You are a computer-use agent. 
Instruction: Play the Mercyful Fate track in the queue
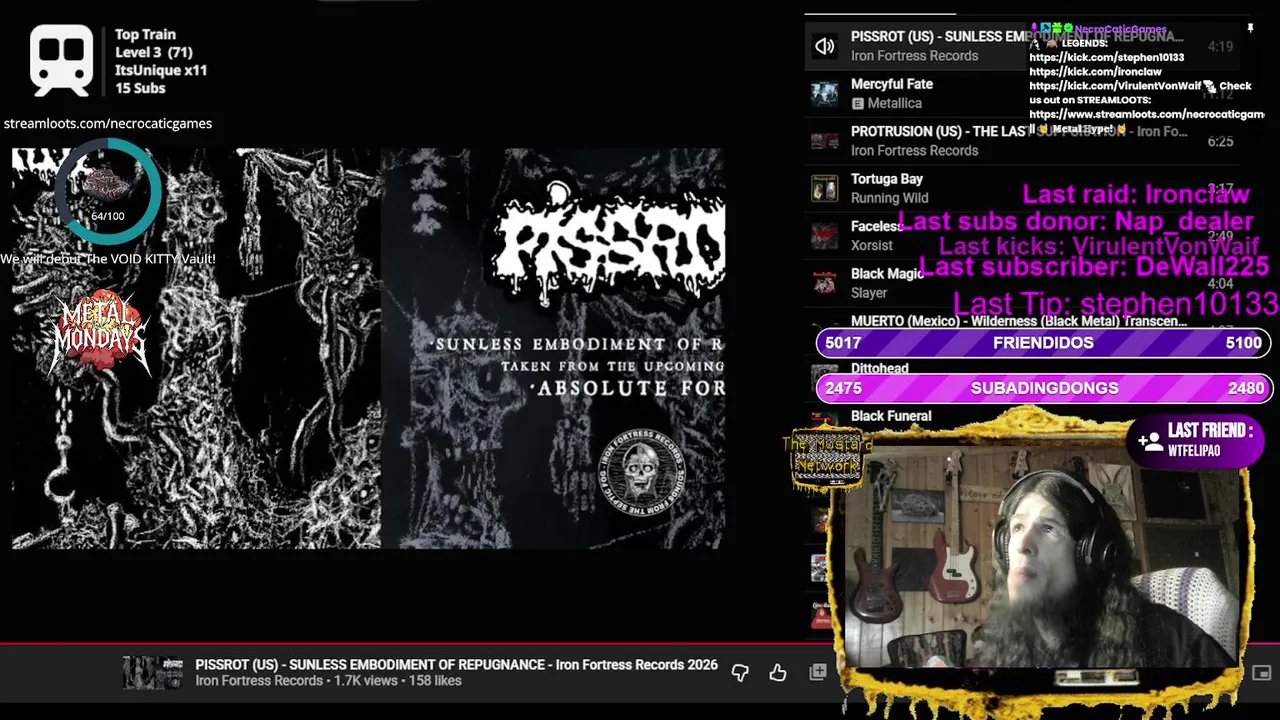pyautogui.click(x=892, y=84)
